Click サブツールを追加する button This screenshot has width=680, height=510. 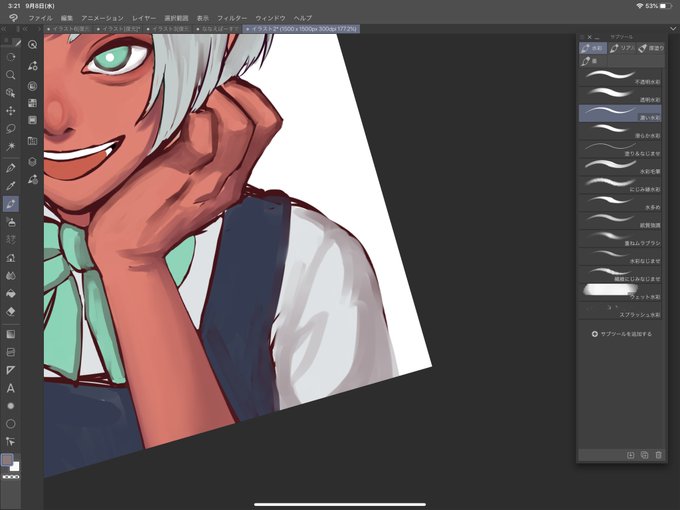(621, 334)
